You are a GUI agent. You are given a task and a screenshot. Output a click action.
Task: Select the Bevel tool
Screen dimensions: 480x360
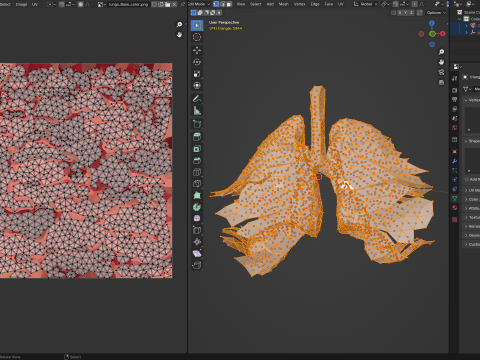[x=197, y=160]
